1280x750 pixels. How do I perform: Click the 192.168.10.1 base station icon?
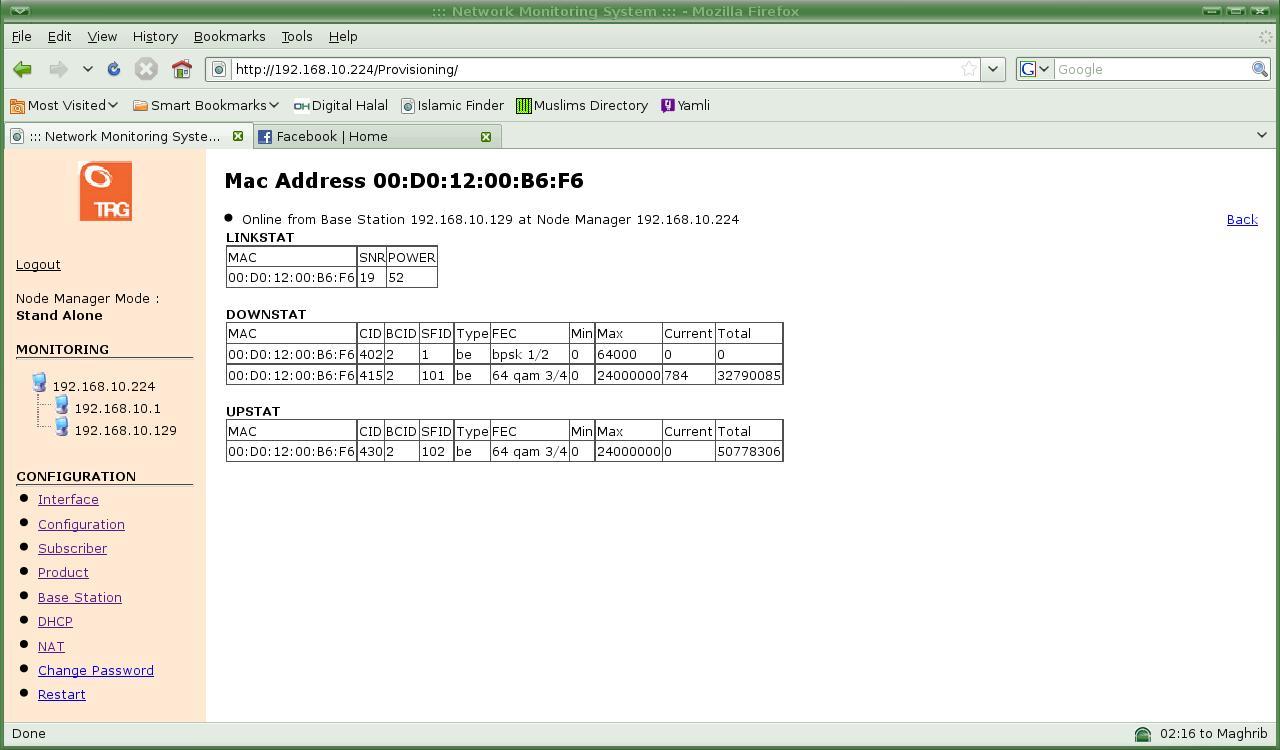62,405
